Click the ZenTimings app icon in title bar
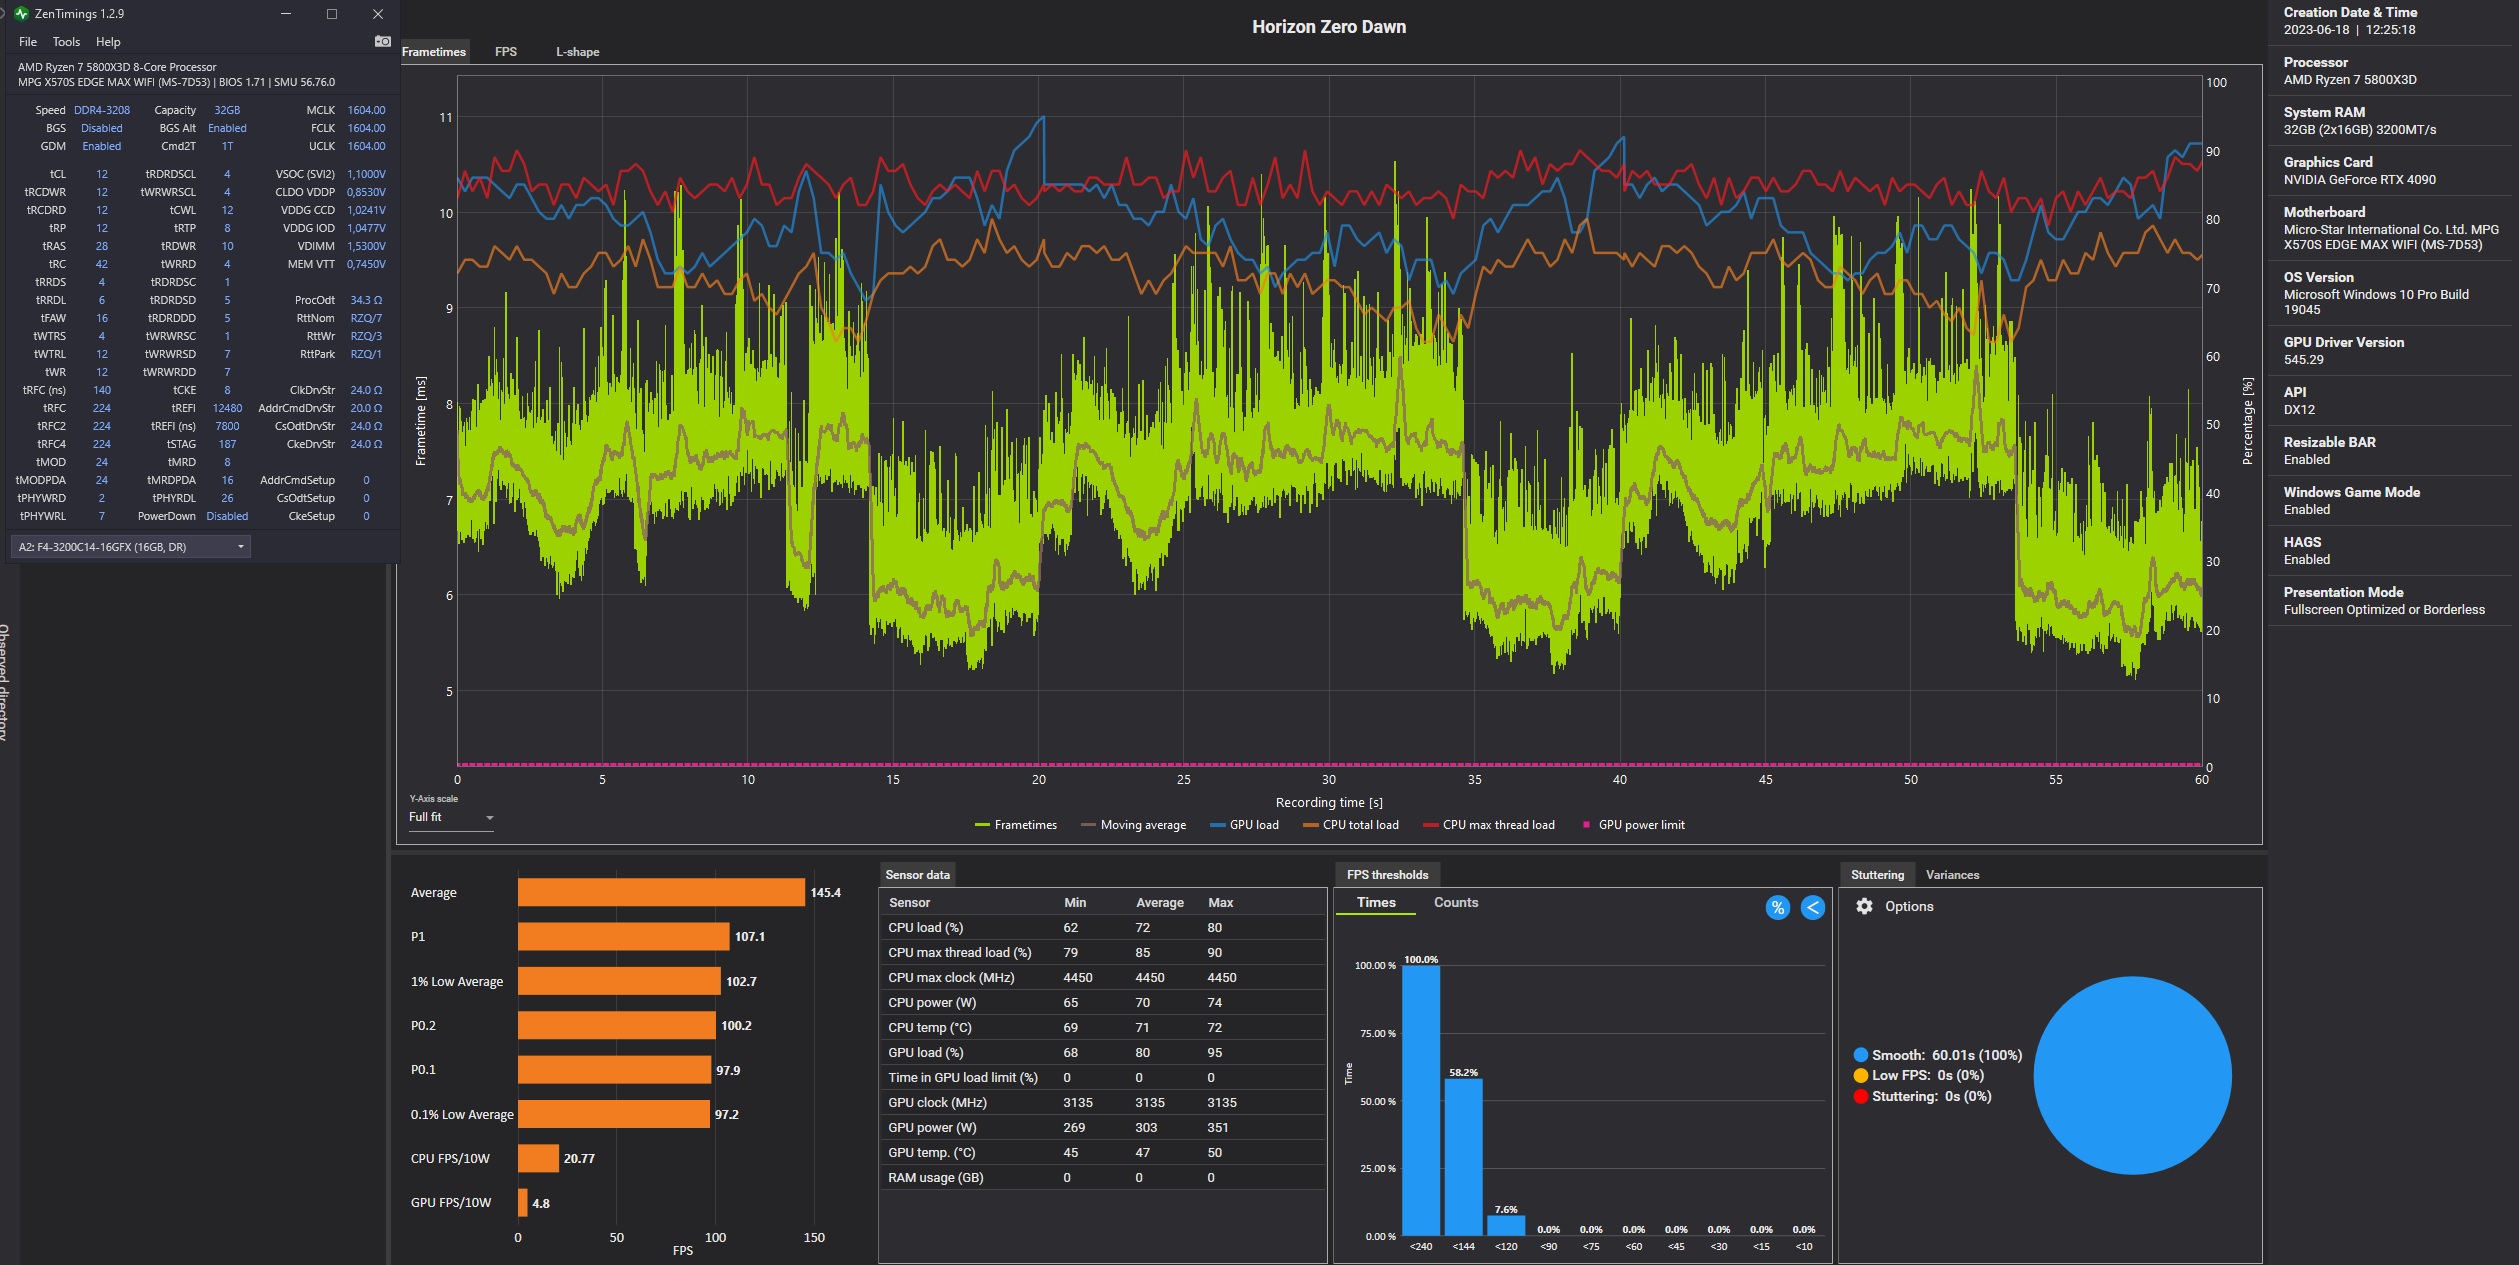Screen dimensions: 2519x1265 (21, 14)
